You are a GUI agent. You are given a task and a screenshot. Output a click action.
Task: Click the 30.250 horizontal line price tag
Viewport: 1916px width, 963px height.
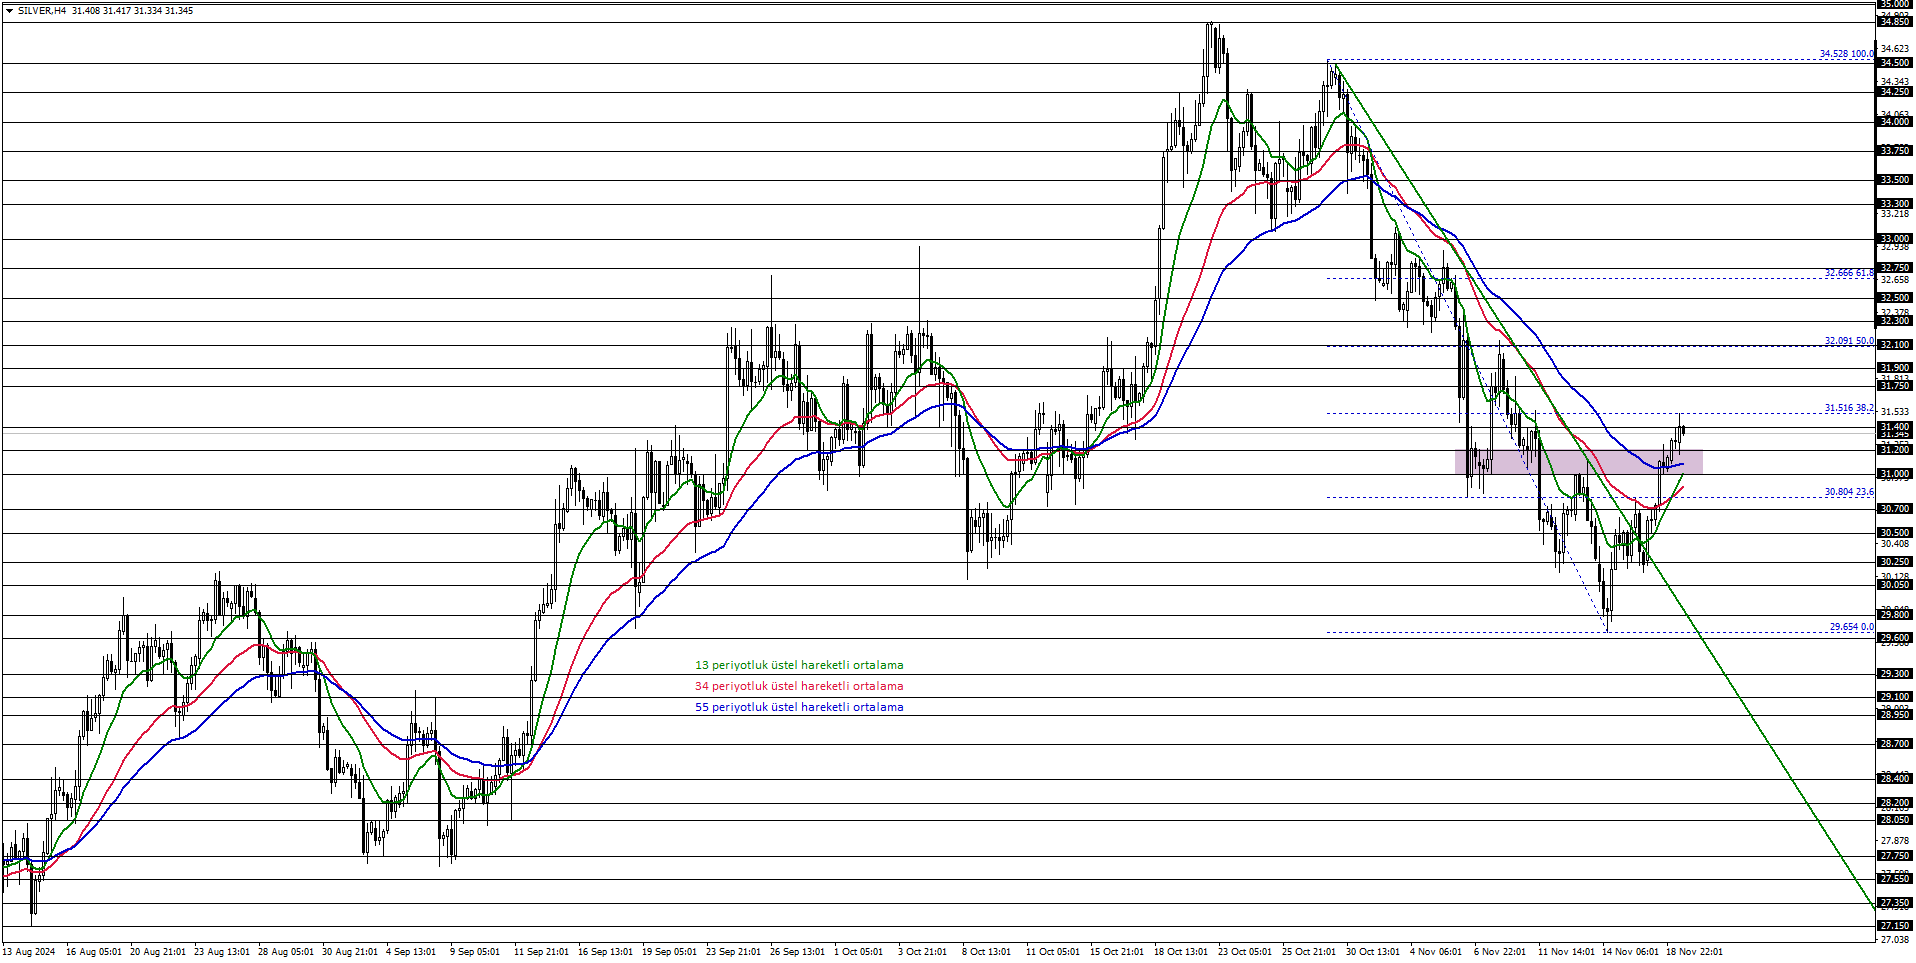(1895, 562)
